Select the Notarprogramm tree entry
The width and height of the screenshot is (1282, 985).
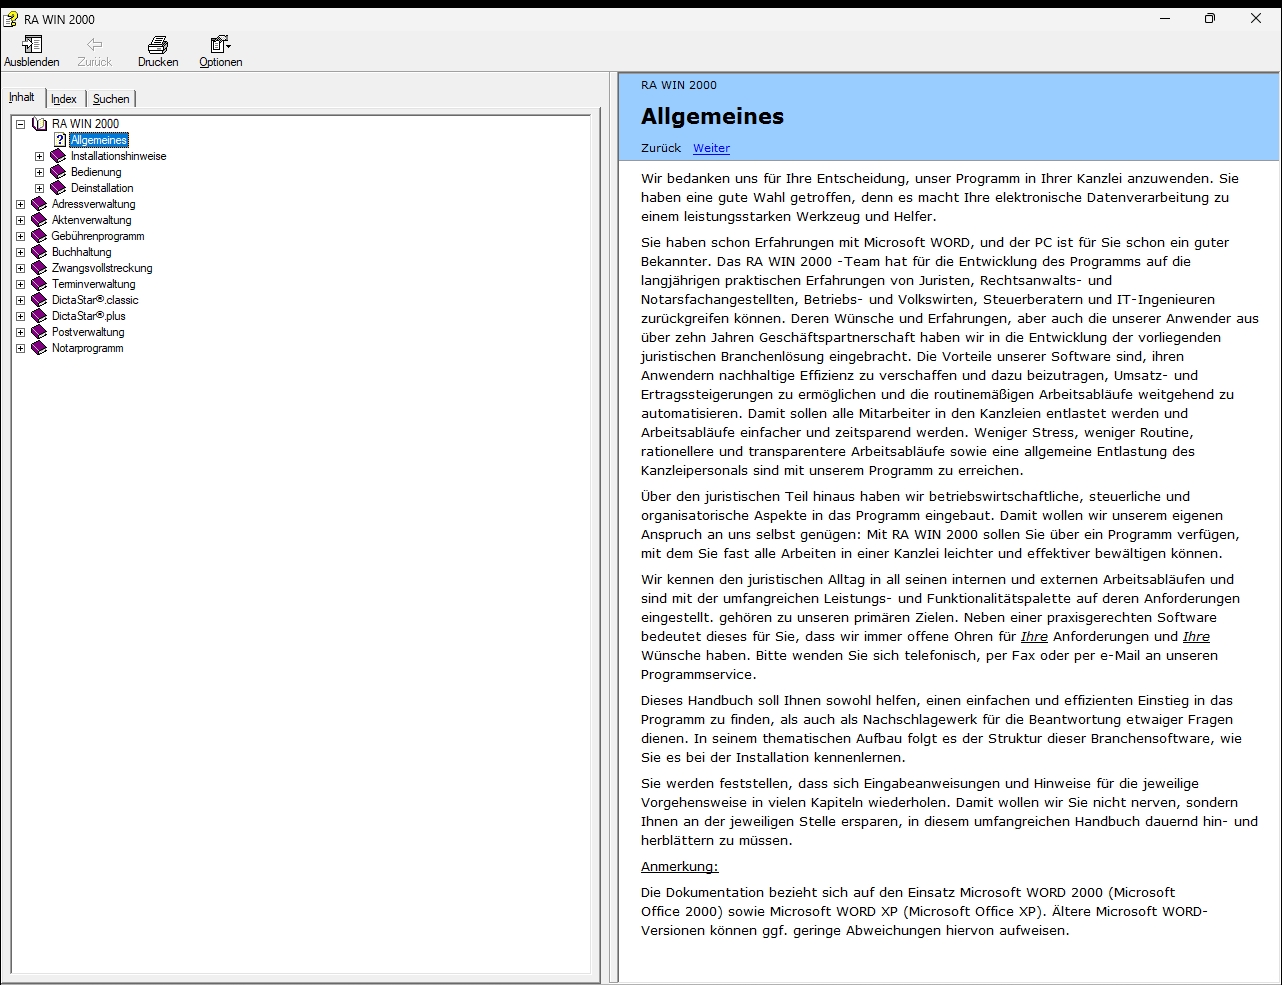click(87, 348)
